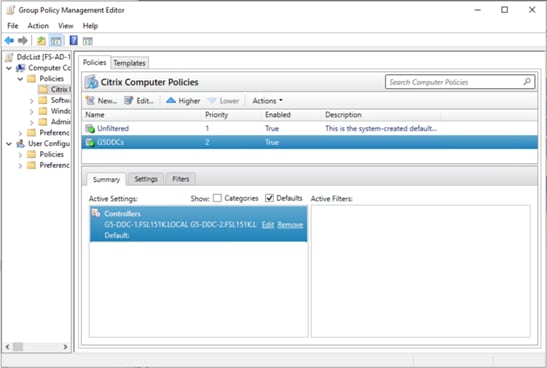The height and width of the screenshot is (368, 547).
Task: Enable the Categories checkbox
Action: [x=217, y=198]
